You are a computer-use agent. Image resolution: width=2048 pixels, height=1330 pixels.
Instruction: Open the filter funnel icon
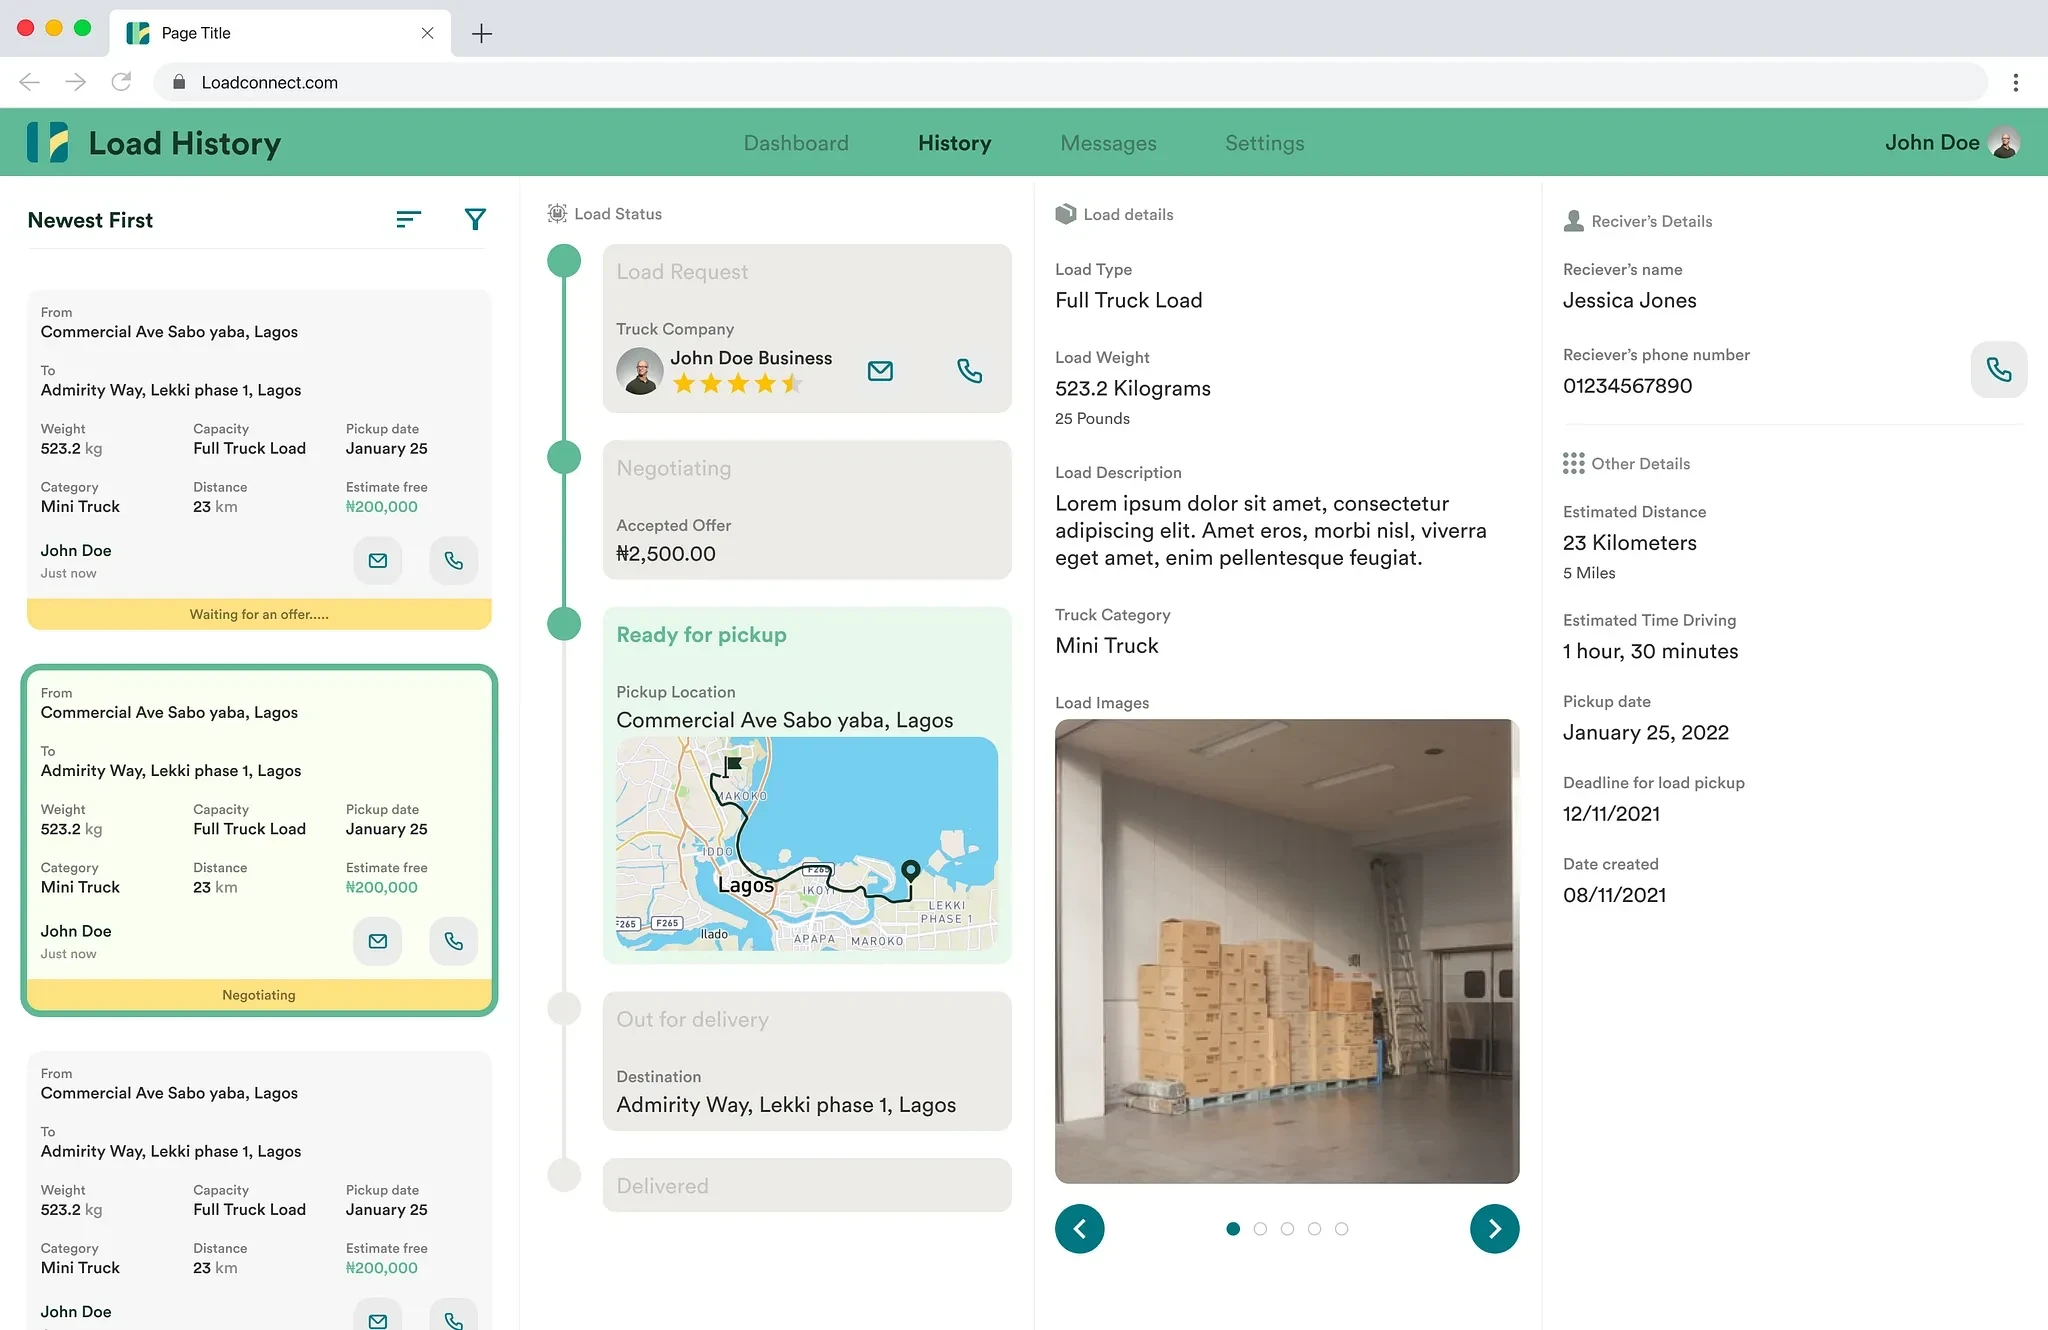coord(475,219)
